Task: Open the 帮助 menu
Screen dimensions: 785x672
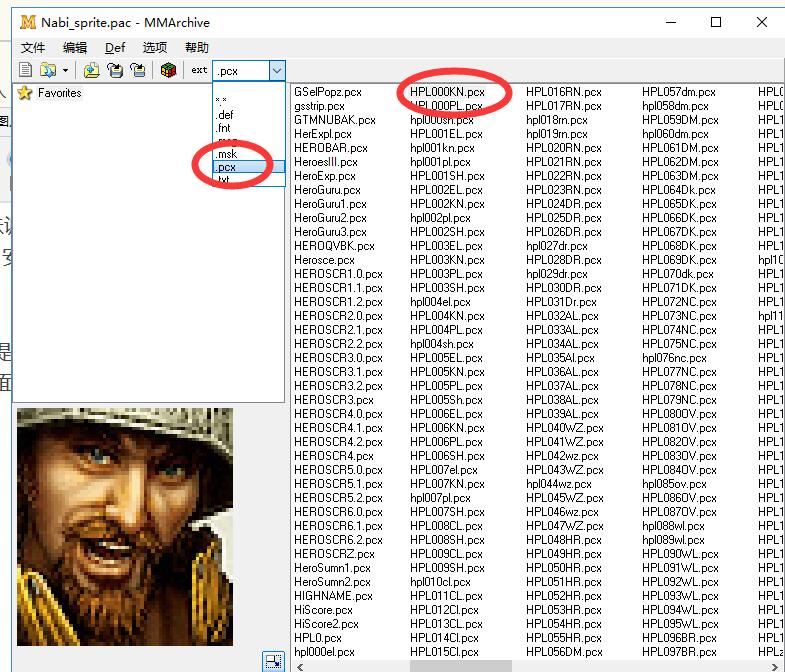Action: coord(196,48)
